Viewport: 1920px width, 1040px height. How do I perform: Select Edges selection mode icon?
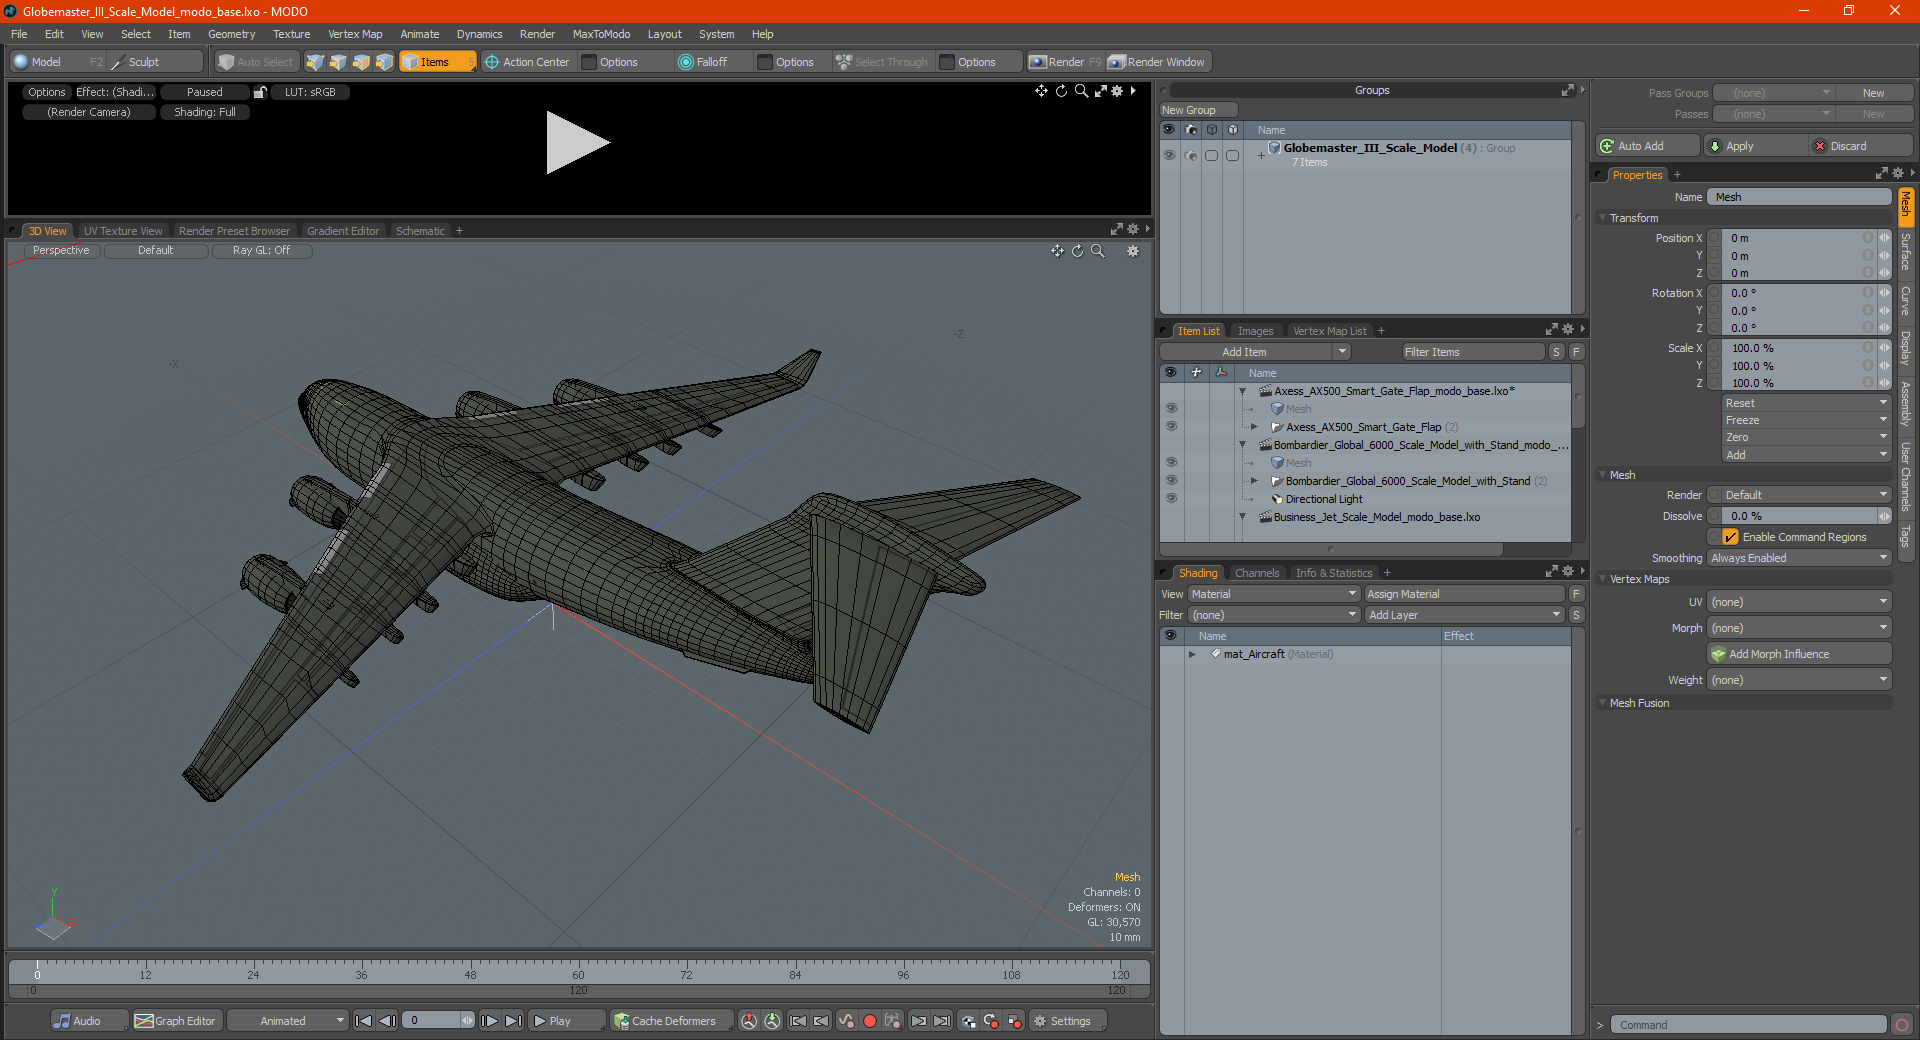[338, 62]
